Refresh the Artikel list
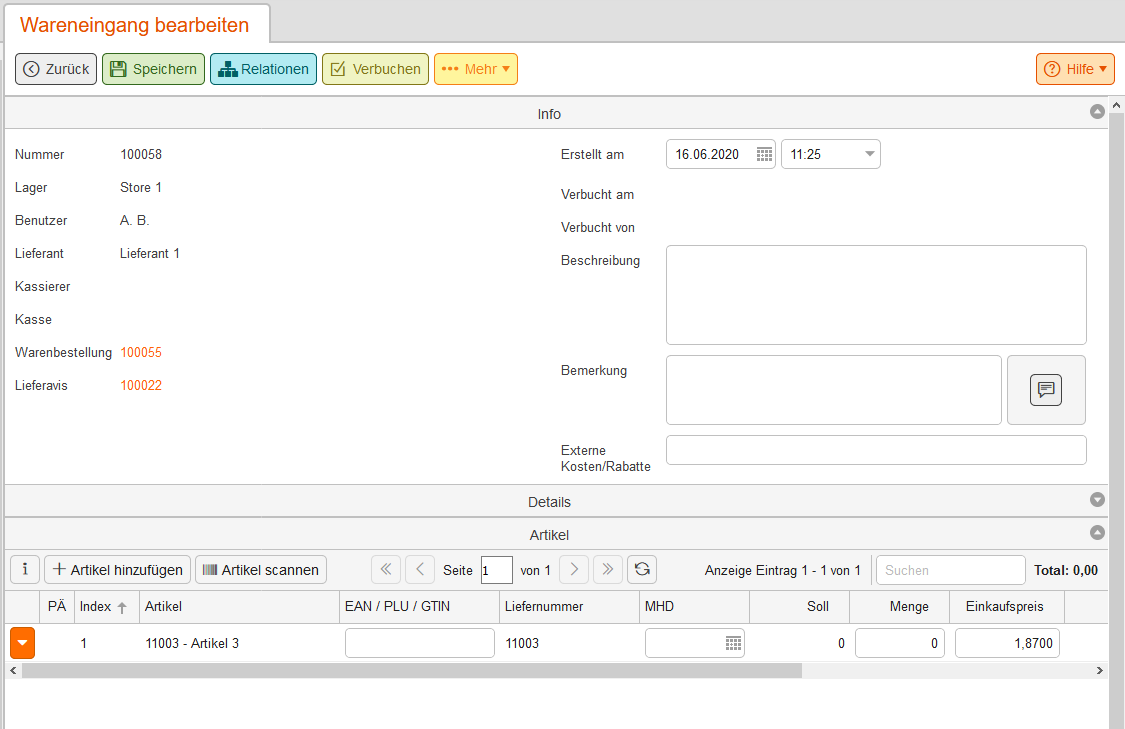This screenshot has height=729, width=1125. coord(642,570)
